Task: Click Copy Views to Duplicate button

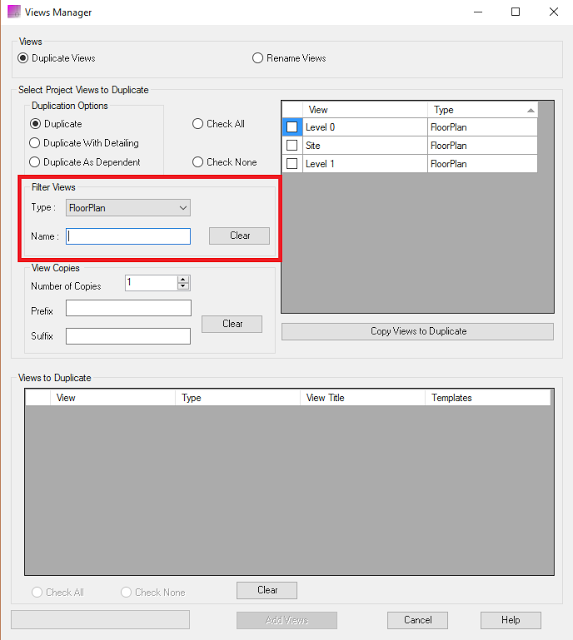Action: tap(418, 331)
